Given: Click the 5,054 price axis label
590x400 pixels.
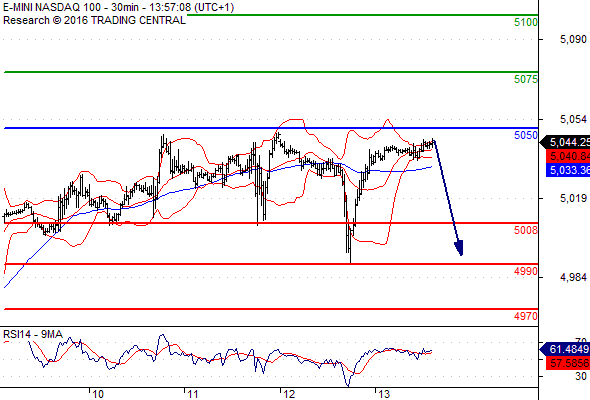Looking at the screenshot, I should click(x=573, y=119).
